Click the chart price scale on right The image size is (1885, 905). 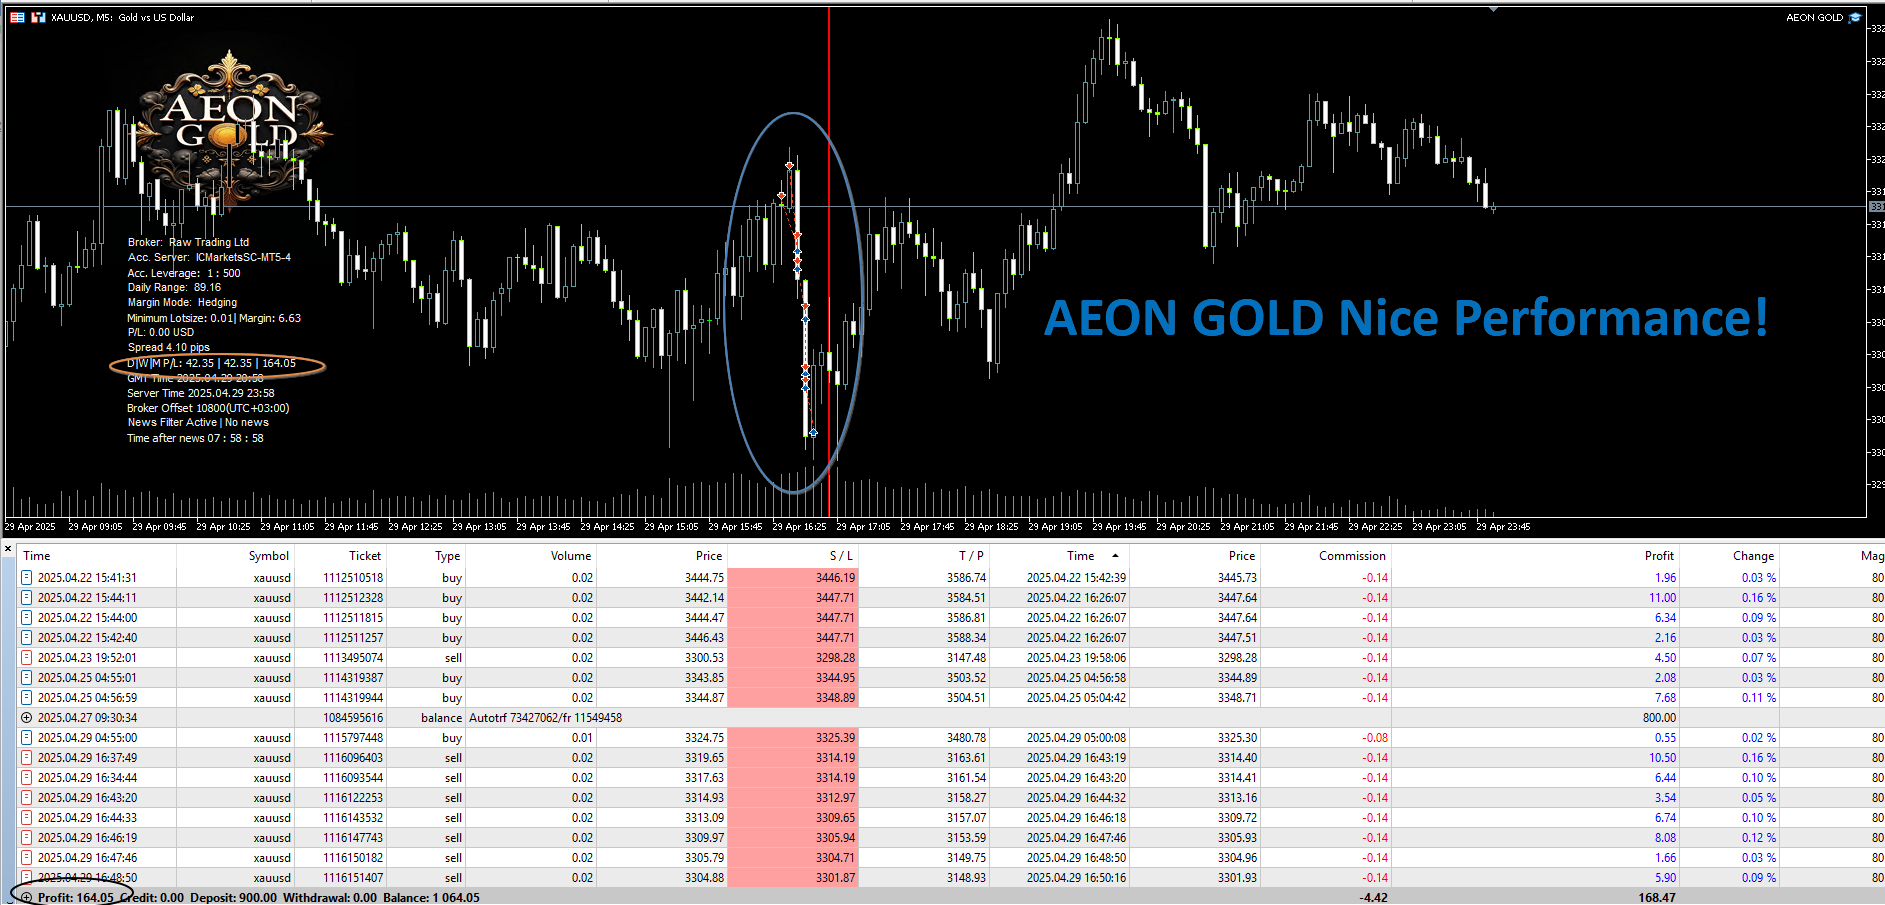[1876, 260]
